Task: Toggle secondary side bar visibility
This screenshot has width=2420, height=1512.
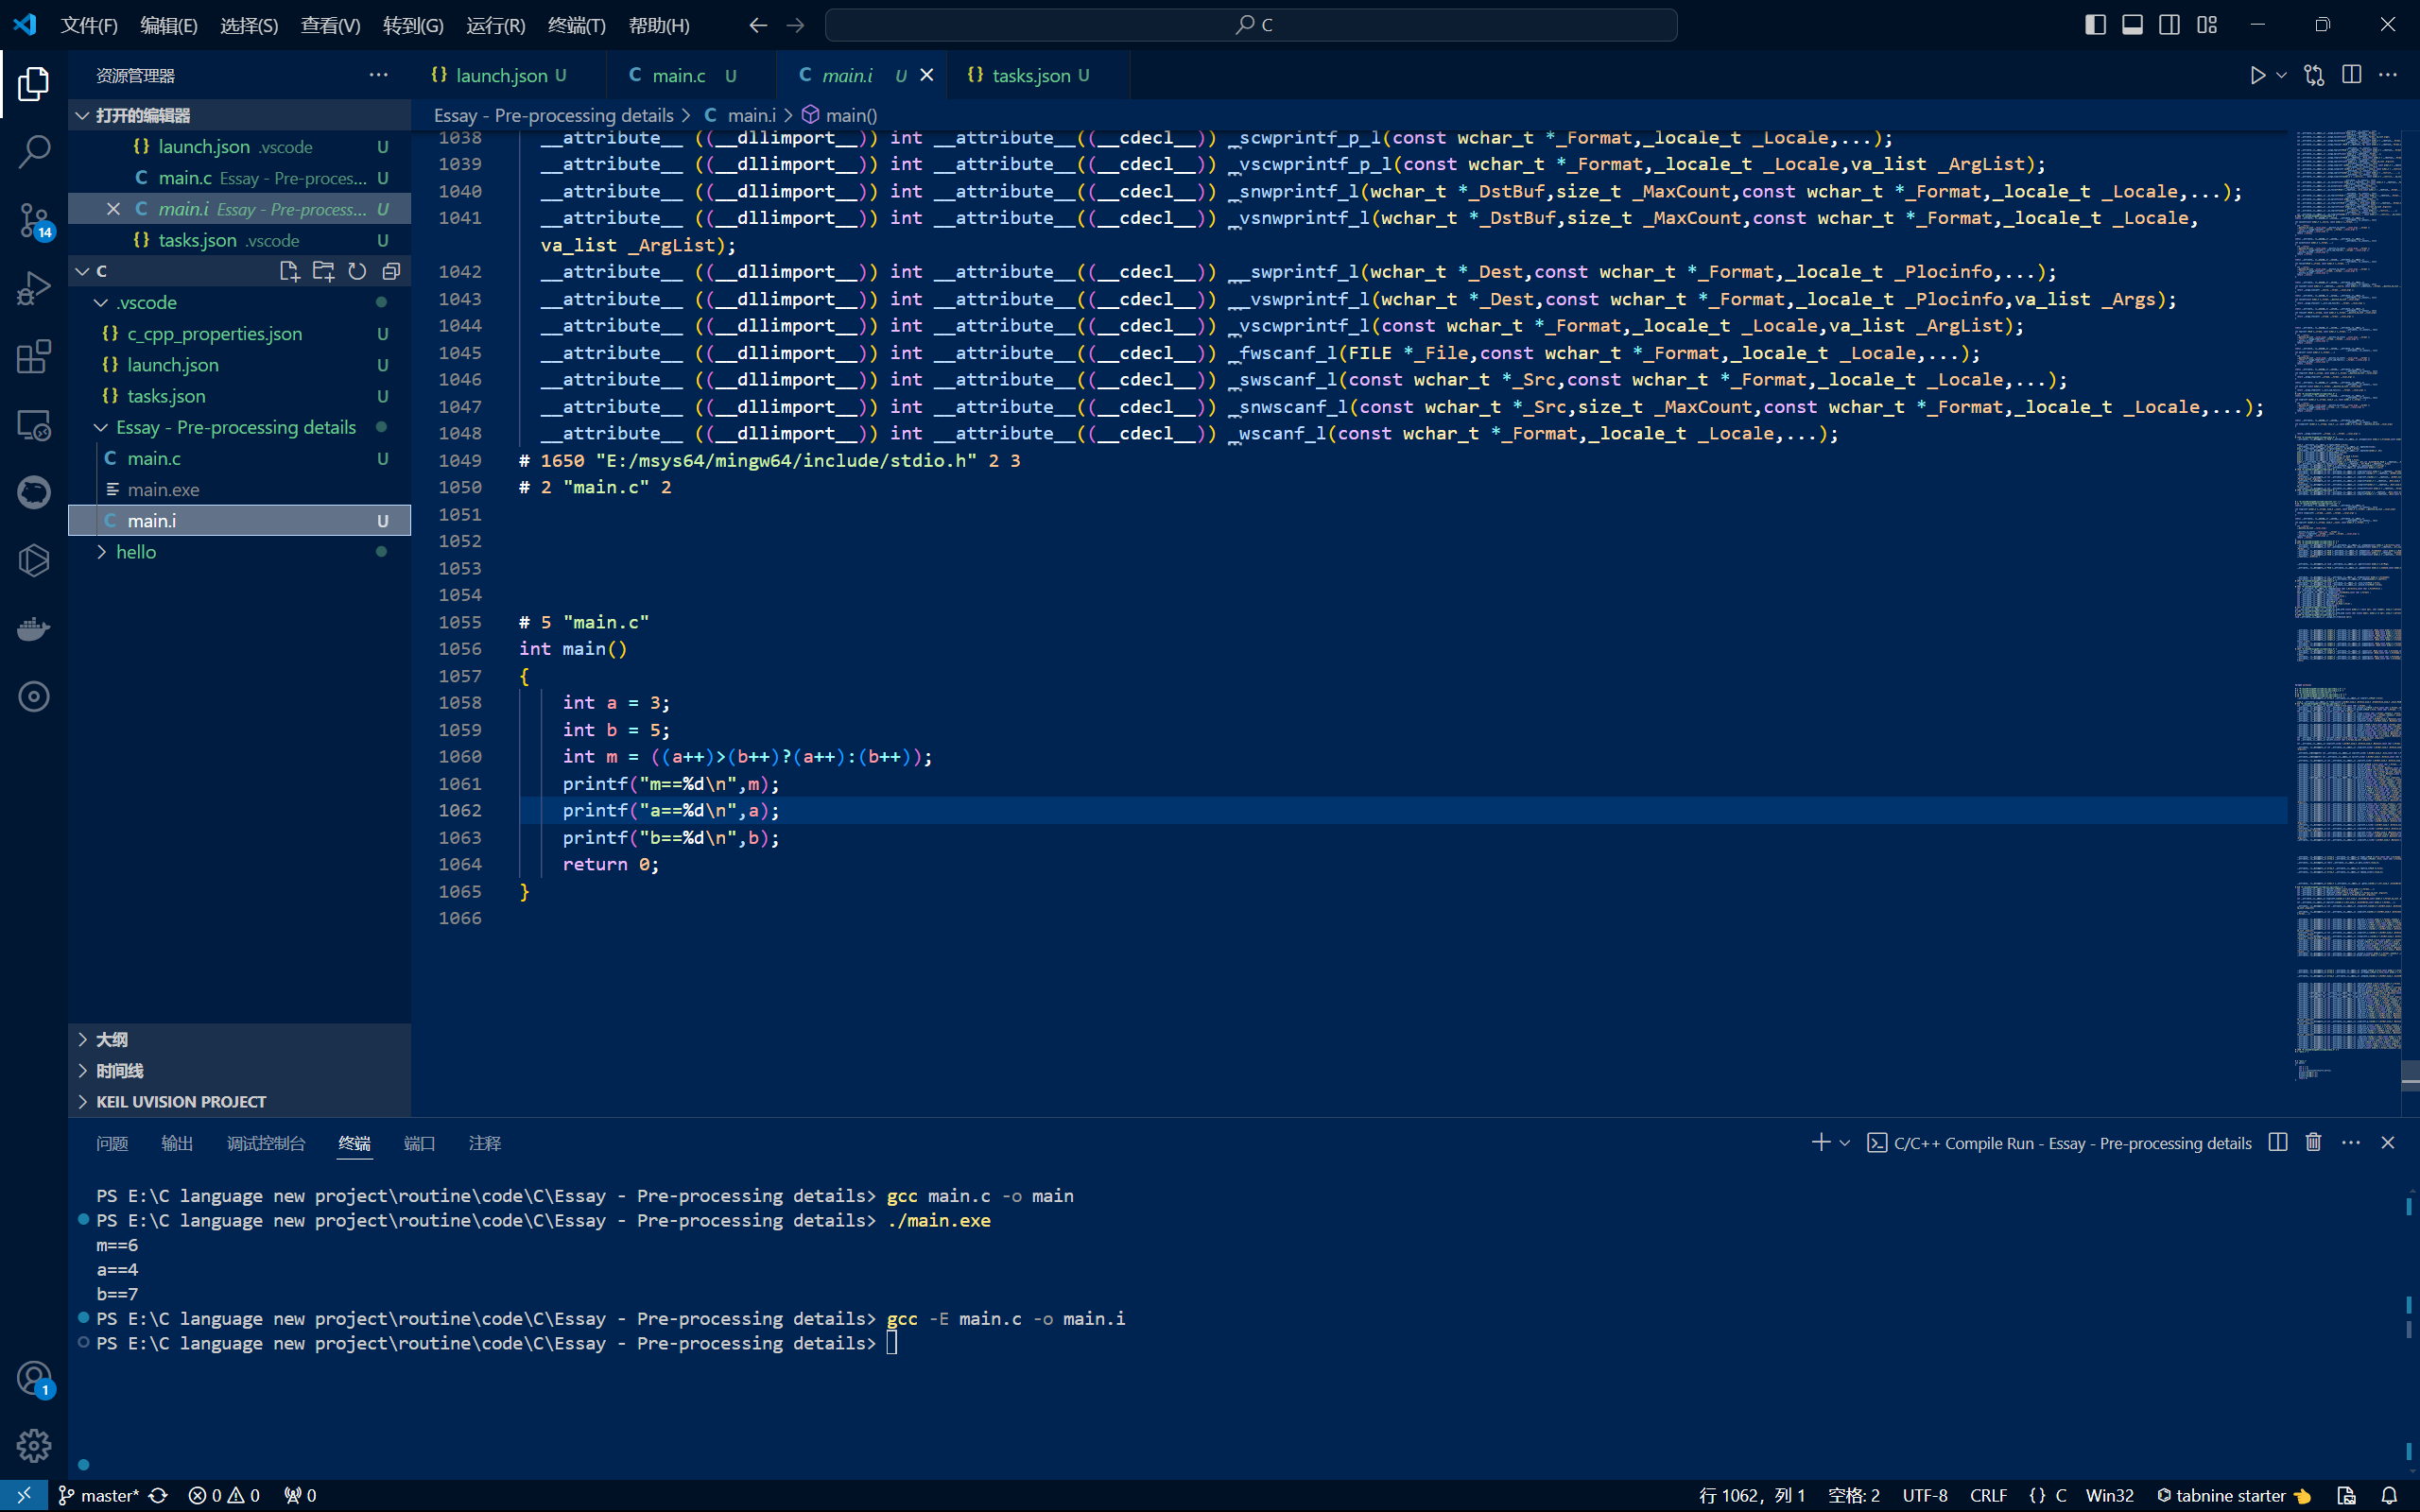Action: (2169, 25)
